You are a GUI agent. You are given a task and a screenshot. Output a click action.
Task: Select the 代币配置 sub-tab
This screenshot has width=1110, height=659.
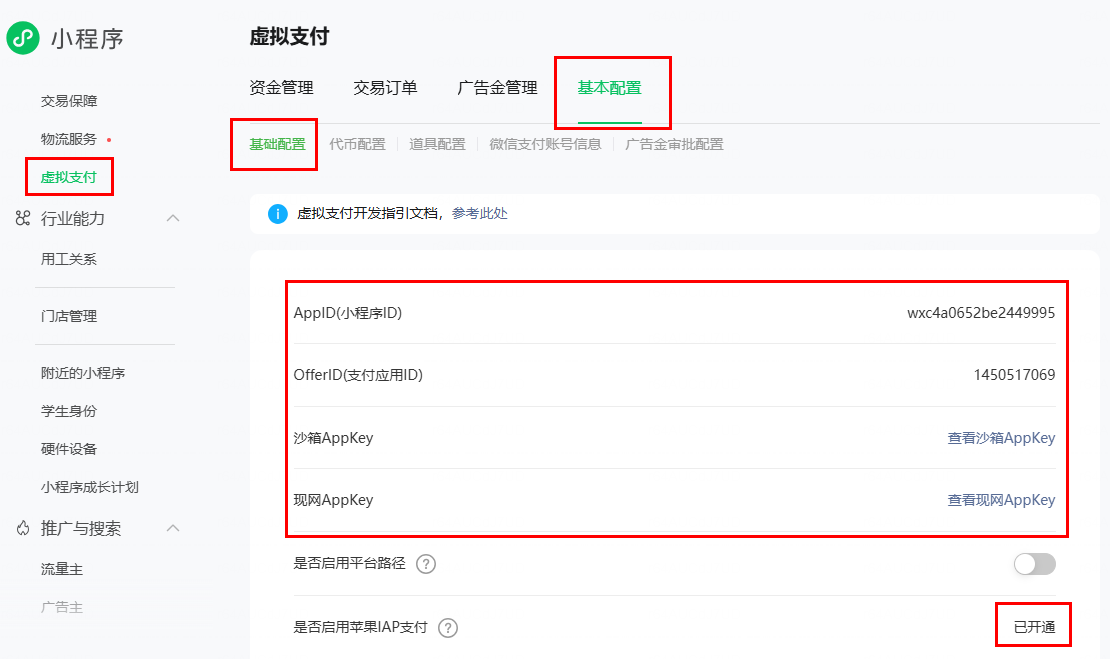click(357, 144)
